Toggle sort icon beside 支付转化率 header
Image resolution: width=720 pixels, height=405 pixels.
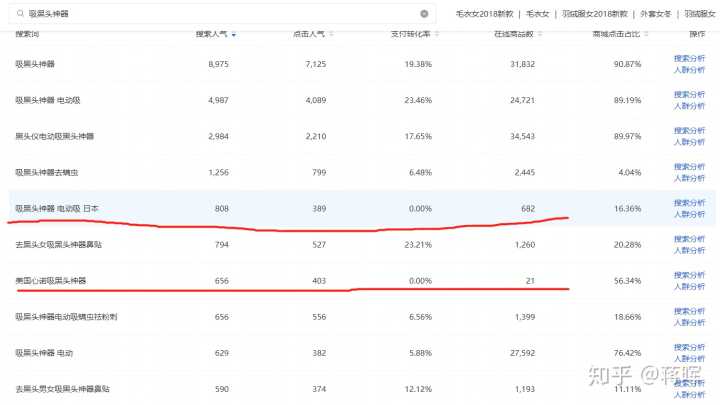pyautogui.click(x=437, y=34)
